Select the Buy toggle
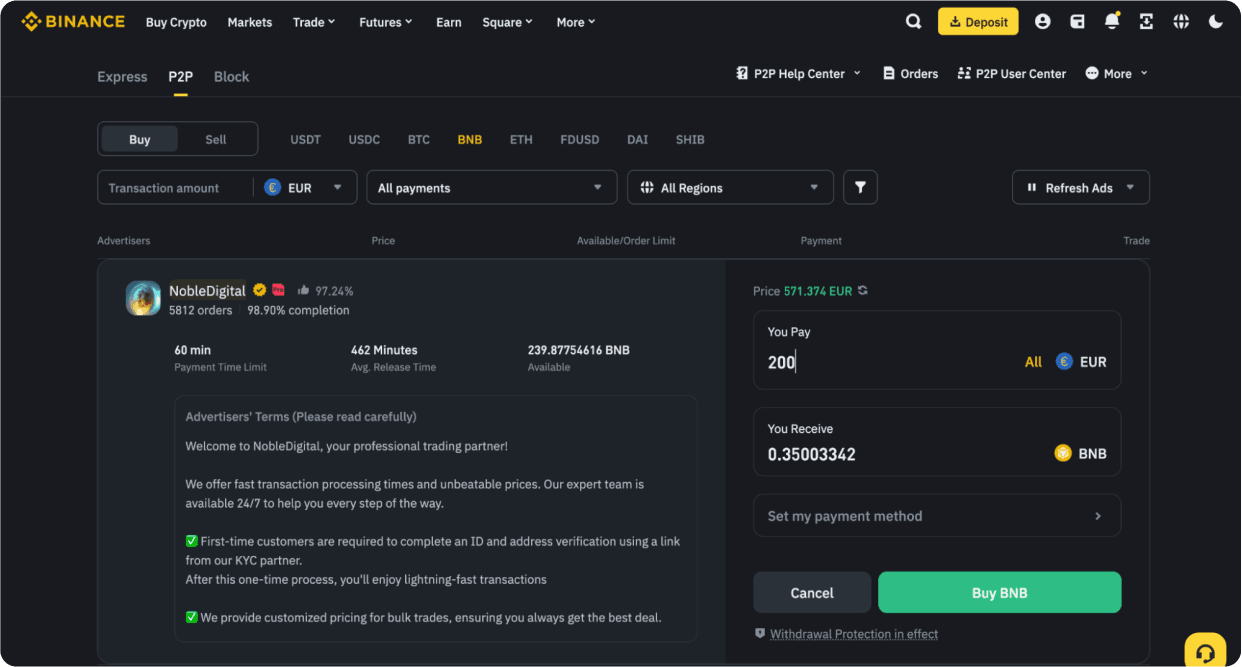1242x667 pixels. click(140, 139)
